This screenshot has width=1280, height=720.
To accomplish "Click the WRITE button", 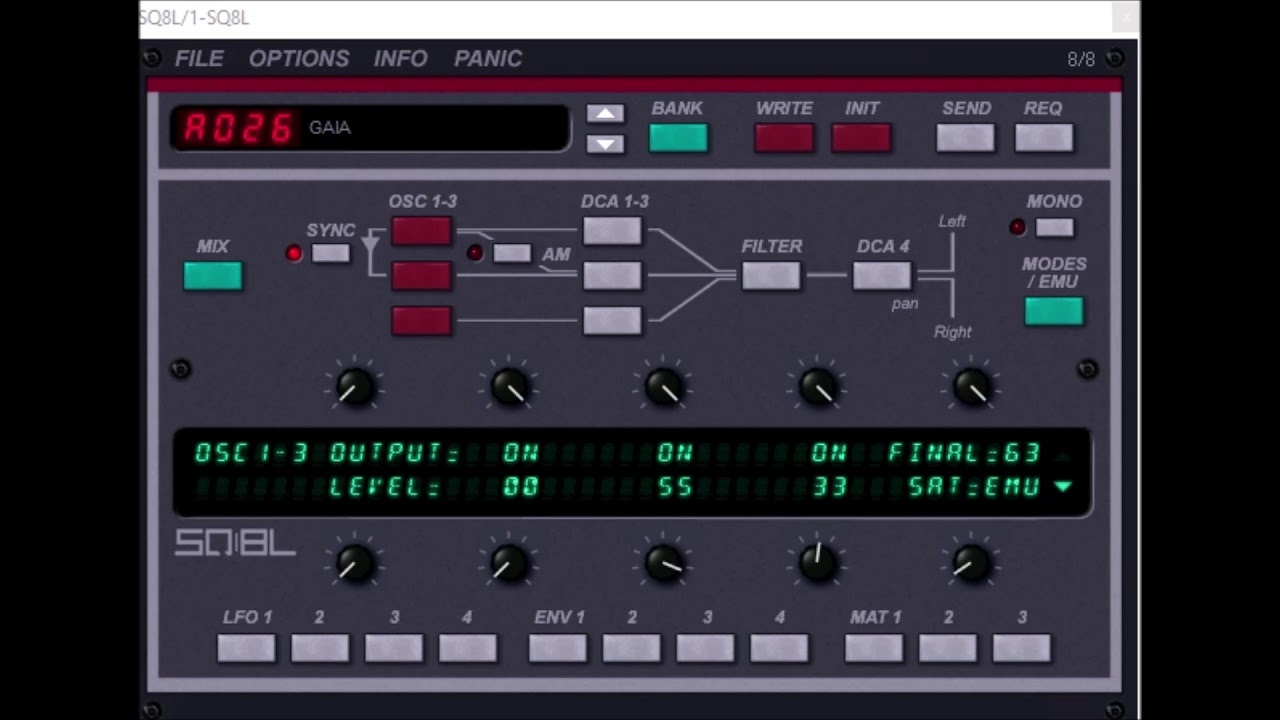I will (784, 137).
